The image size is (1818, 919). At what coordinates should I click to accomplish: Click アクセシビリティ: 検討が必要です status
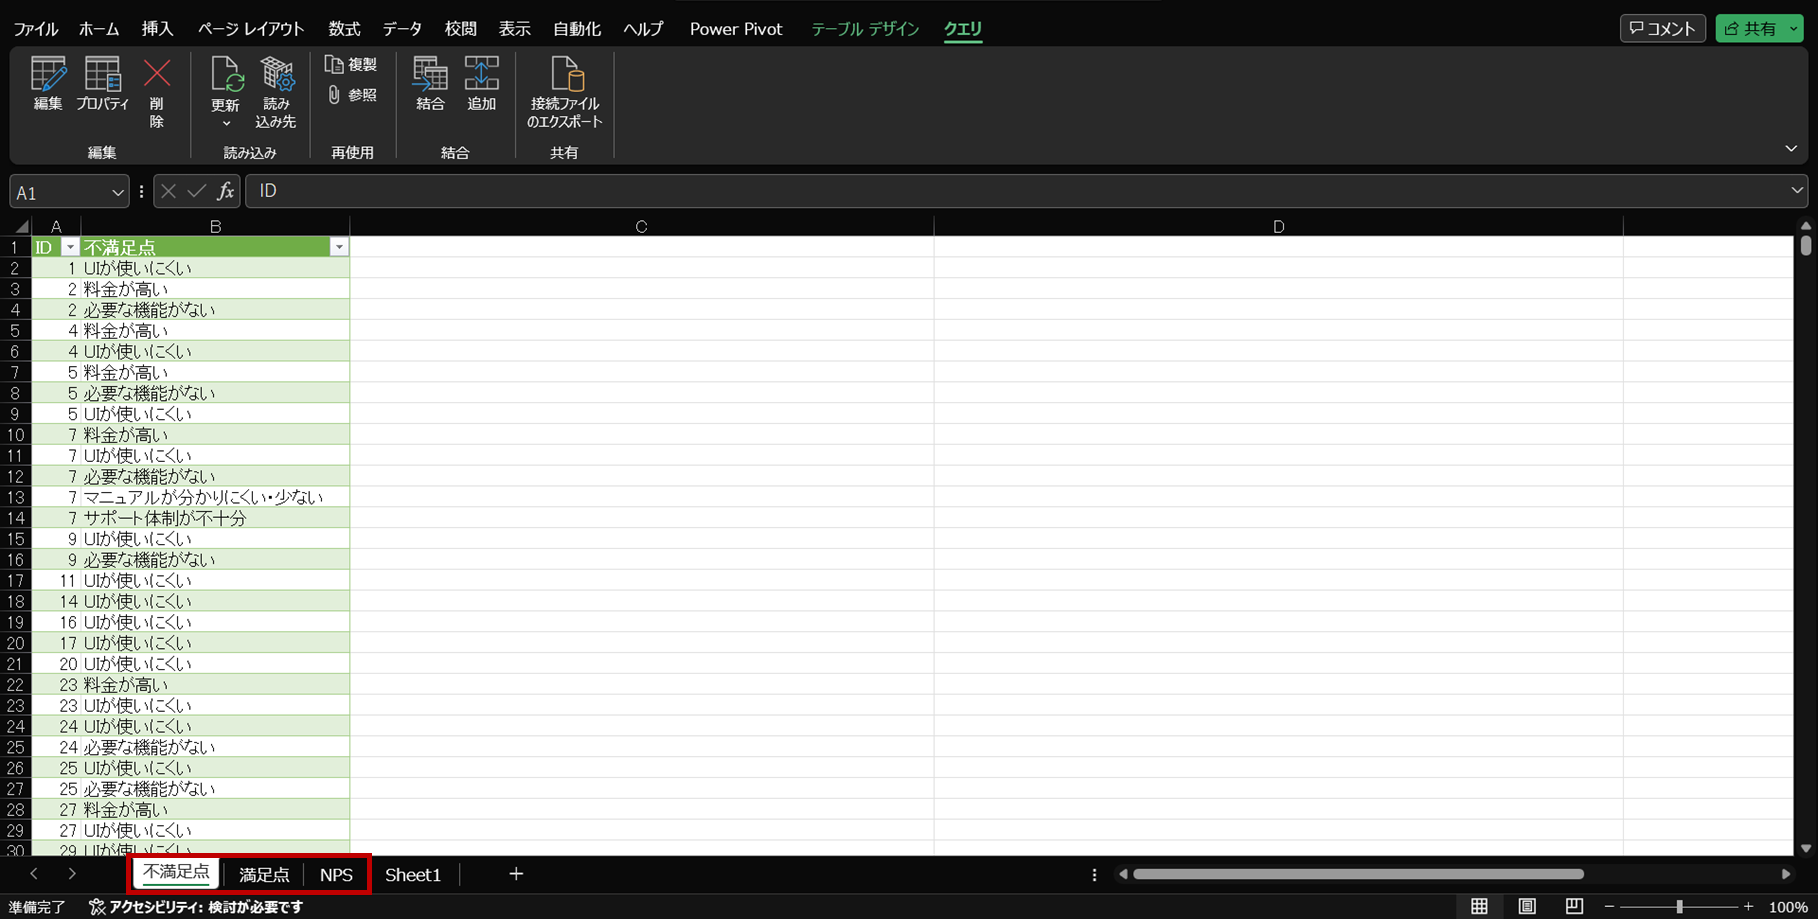coord(196,907)
